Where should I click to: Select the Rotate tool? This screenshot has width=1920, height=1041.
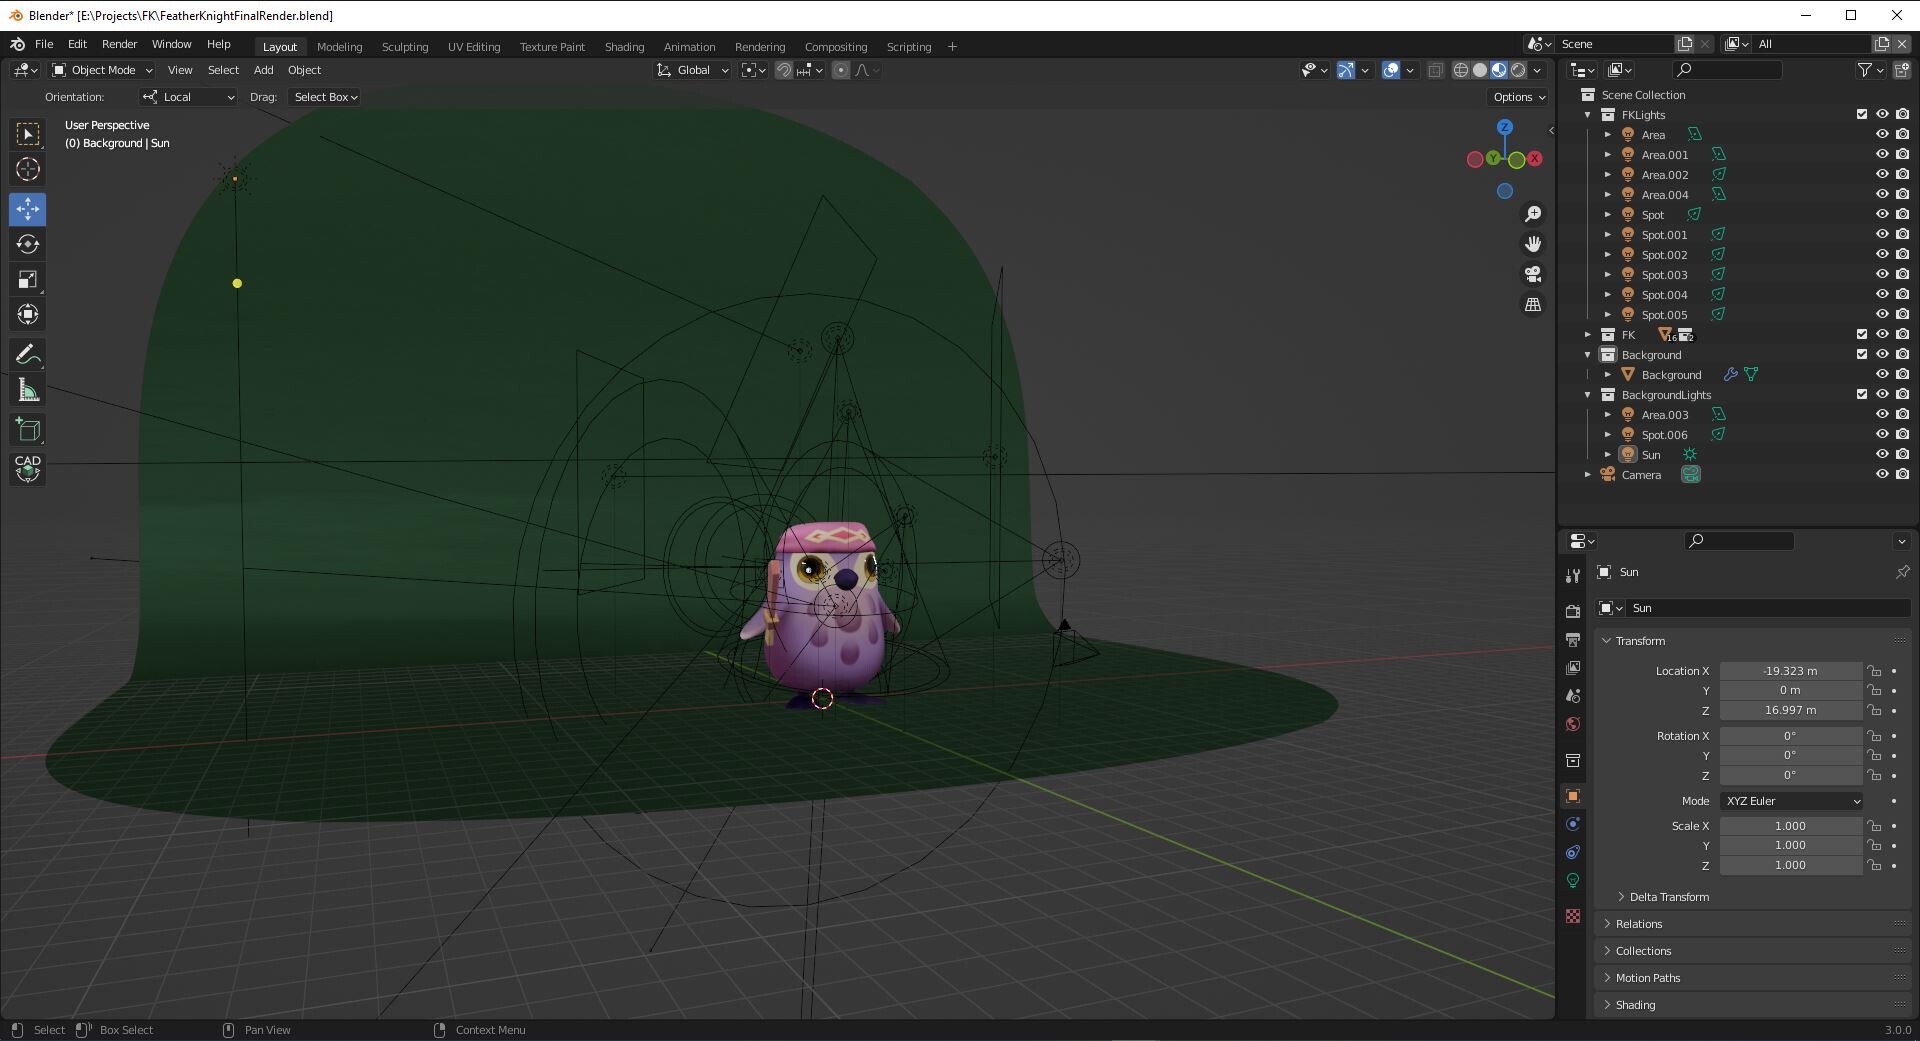pyautogui.click(x=28, y=245)
